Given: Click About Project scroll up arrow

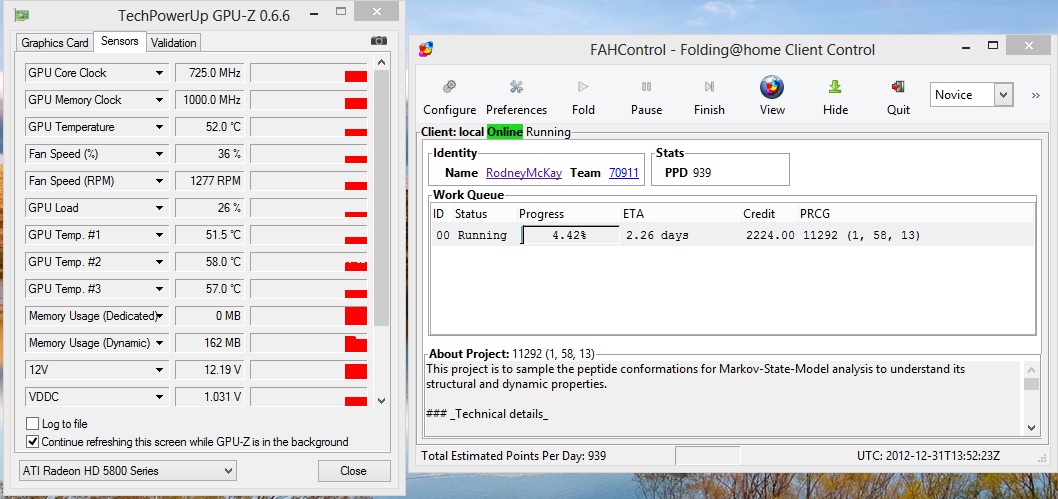Looking at the screenshot, I should [x=1031, y=369].
